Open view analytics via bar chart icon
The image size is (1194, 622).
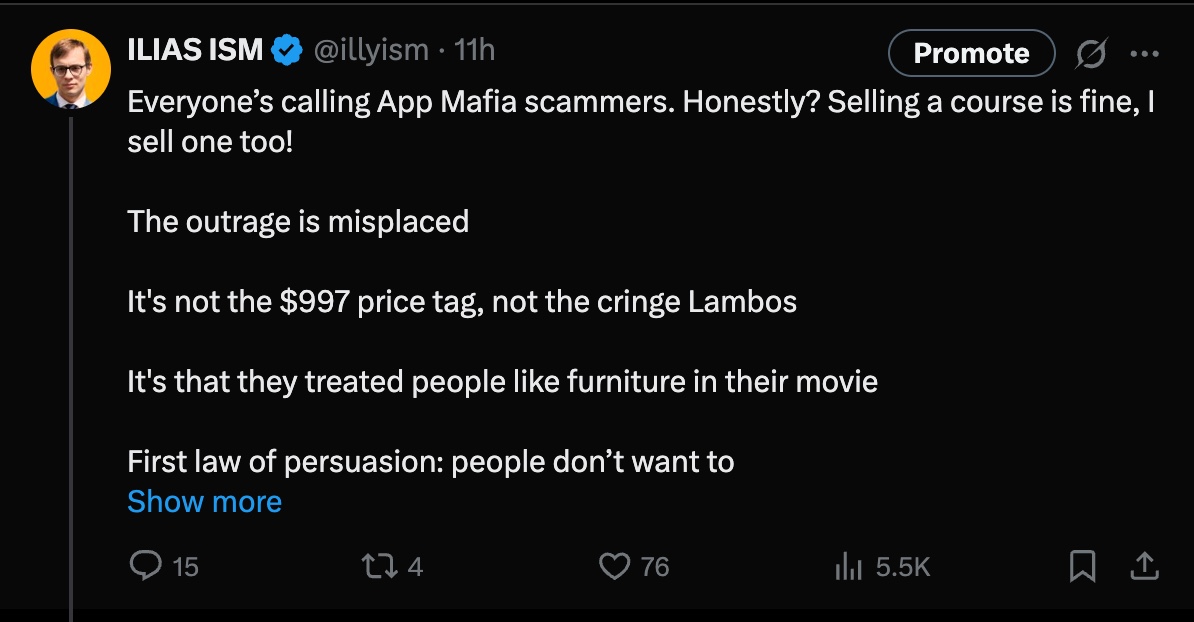click(x=848, y=566)
